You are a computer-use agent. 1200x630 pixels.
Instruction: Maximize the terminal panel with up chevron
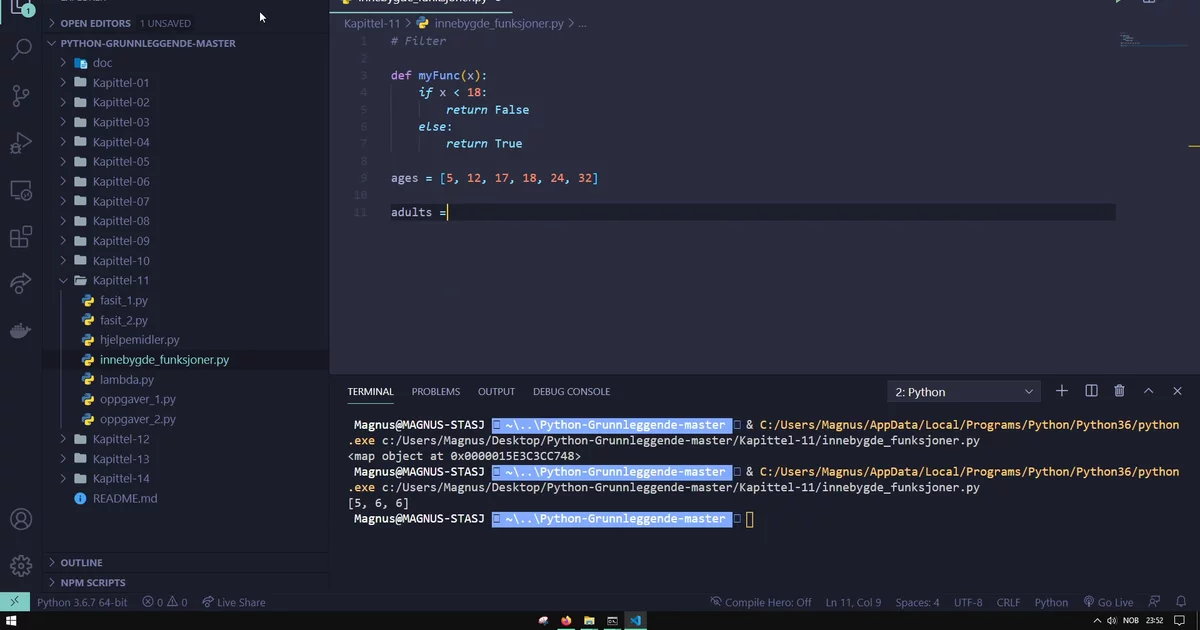[x=1148, y=391]
